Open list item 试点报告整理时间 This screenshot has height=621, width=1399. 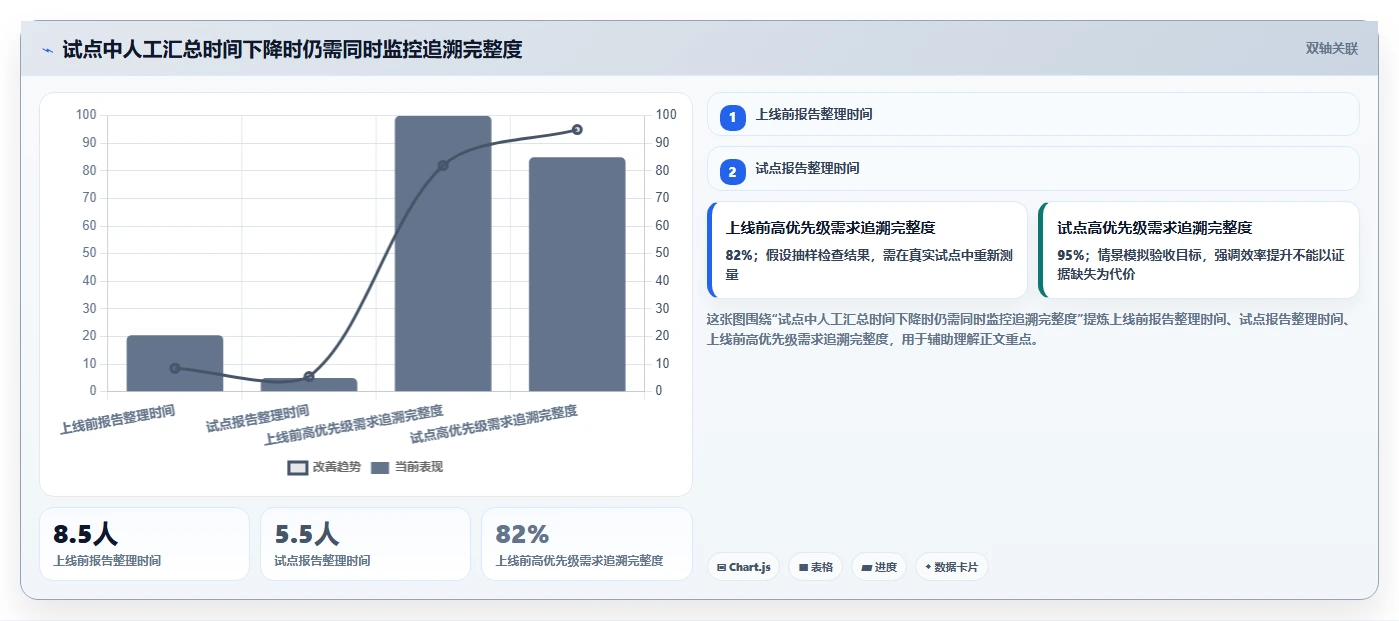1033,168
